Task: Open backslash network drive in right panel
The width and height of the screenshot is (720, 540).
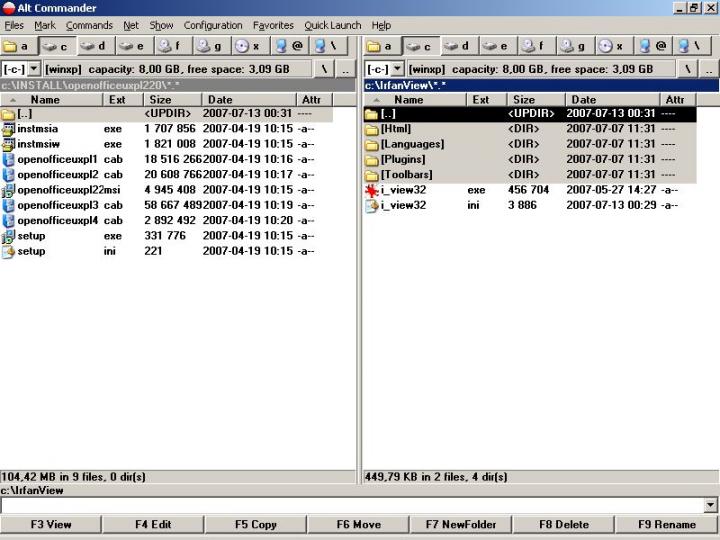Action: point(692,46)
